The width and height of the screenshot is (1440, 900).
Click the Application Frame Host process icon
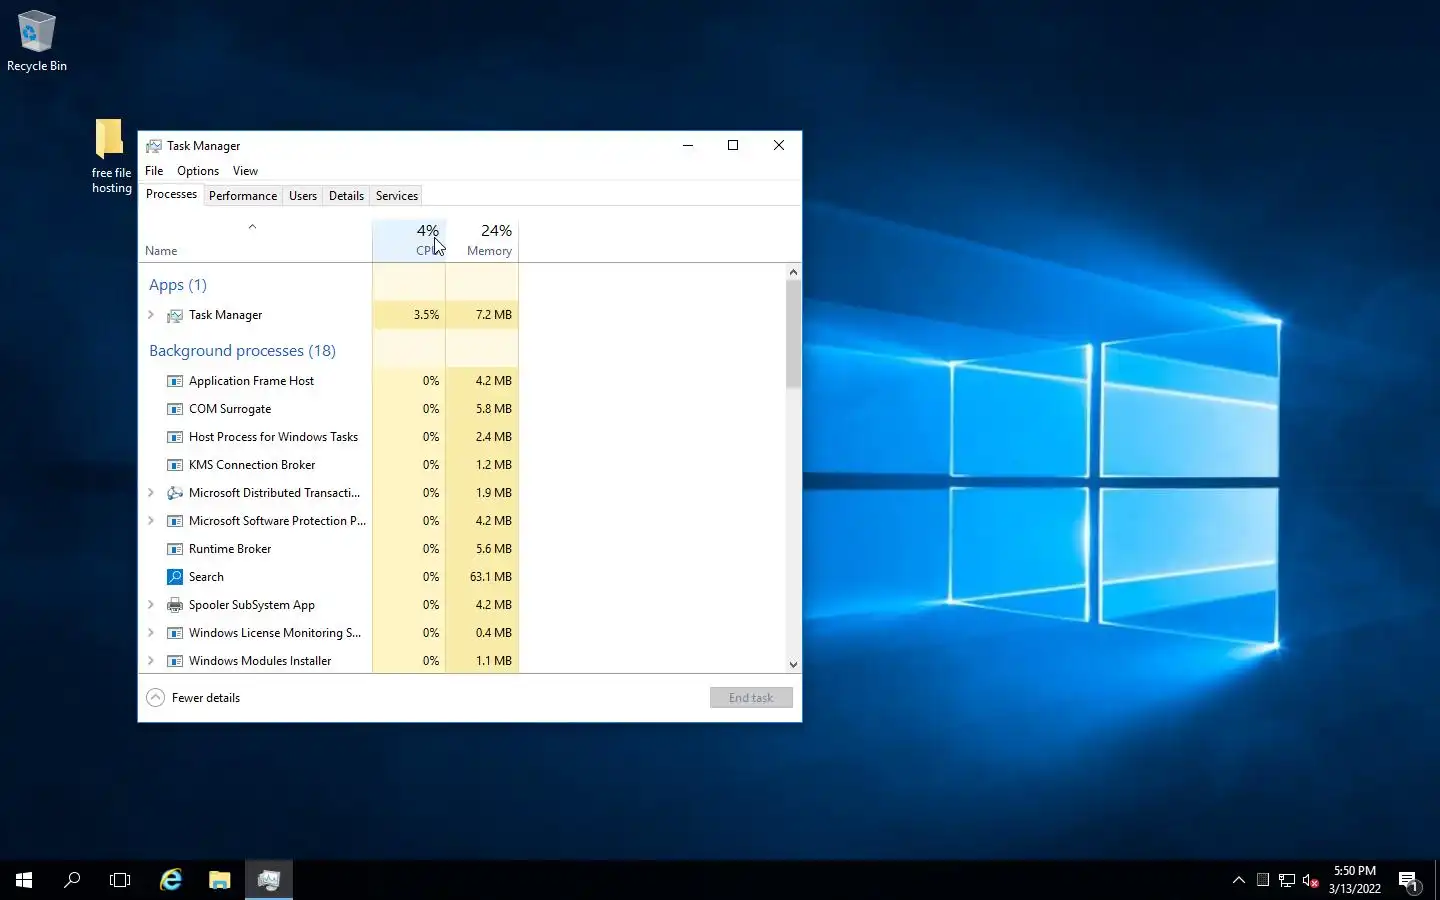click(x=175, y=381)
